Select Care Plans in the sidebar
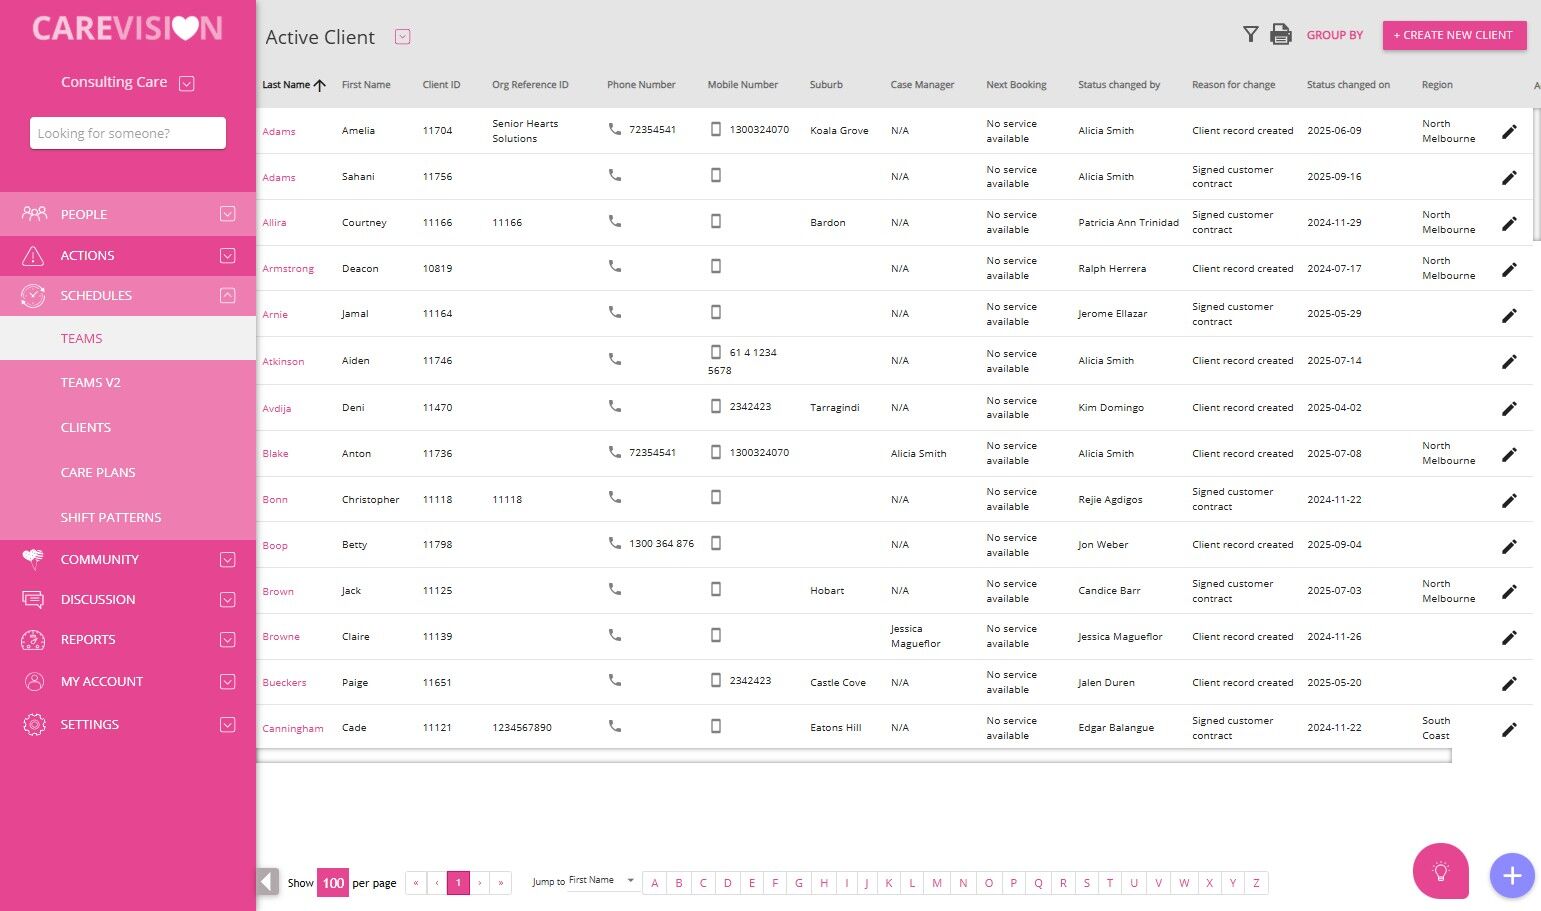 (x=98, y=473)
